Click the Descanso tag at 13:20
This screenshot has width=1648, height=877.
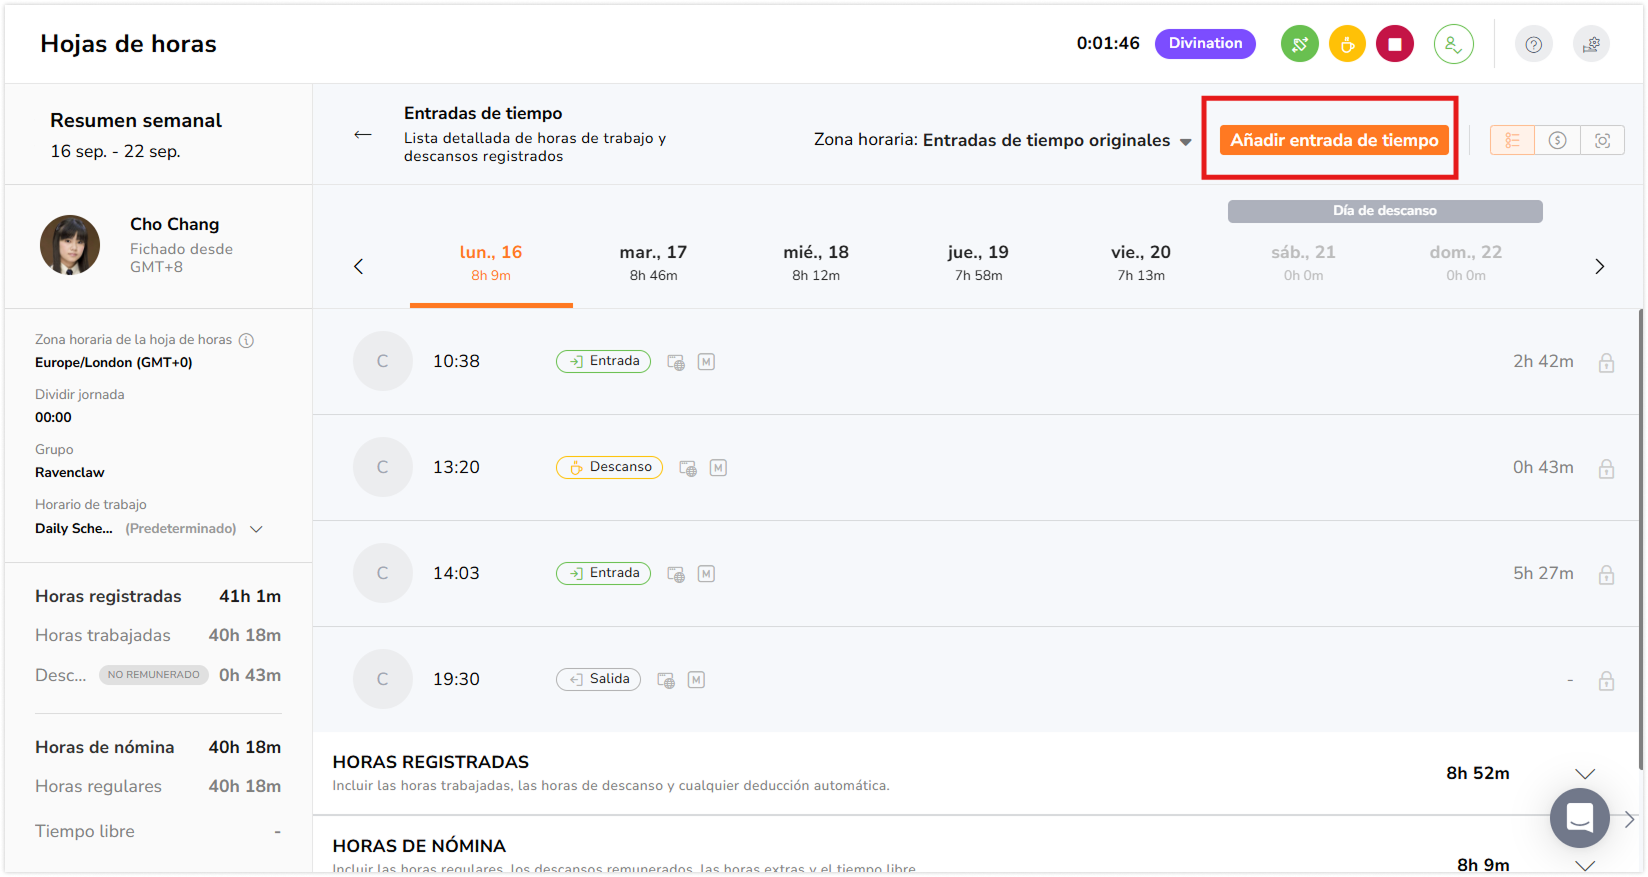[x=609, y=467]
